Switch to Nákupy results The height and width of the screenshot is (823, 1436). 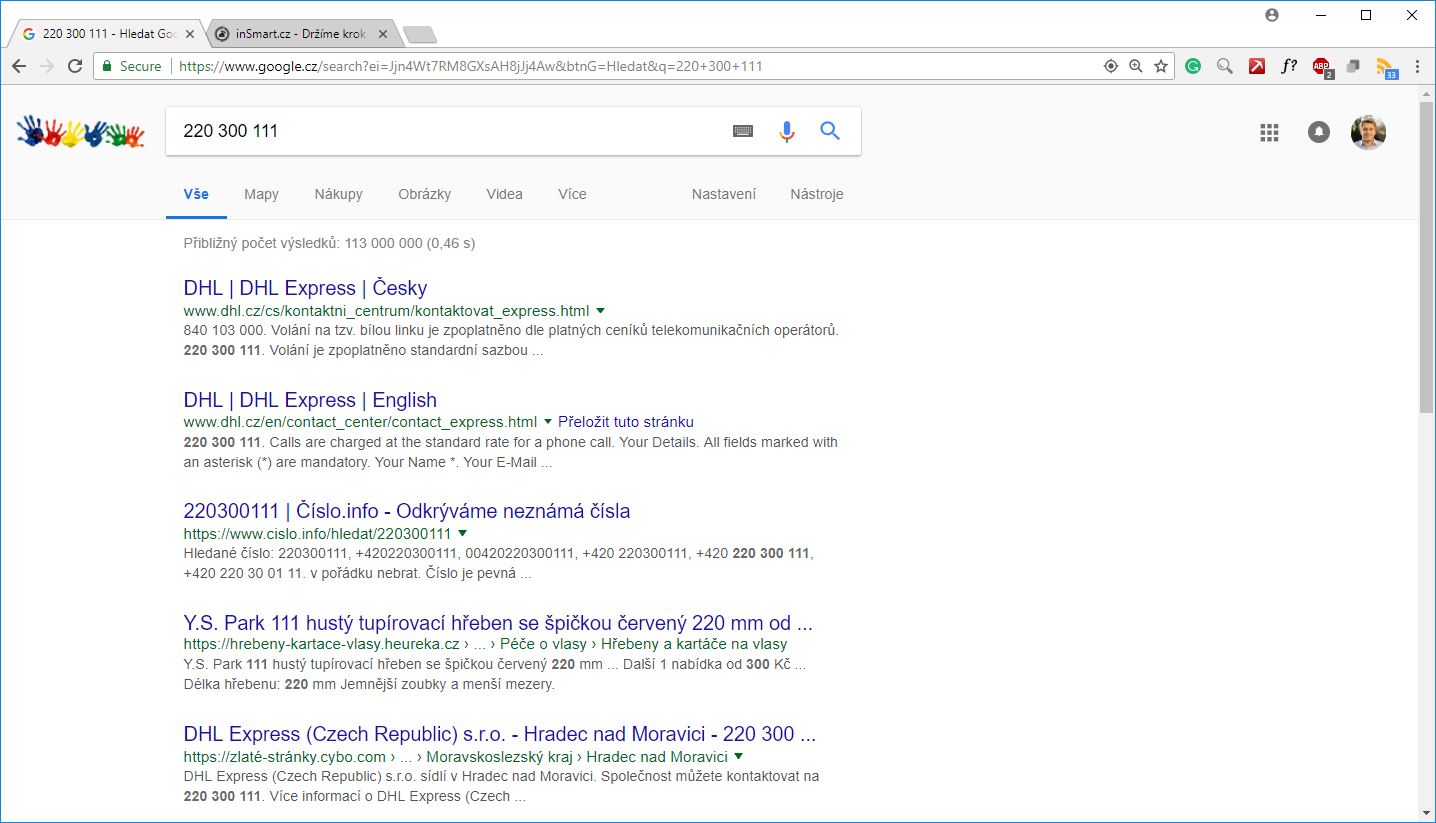[x=338, y=194]
